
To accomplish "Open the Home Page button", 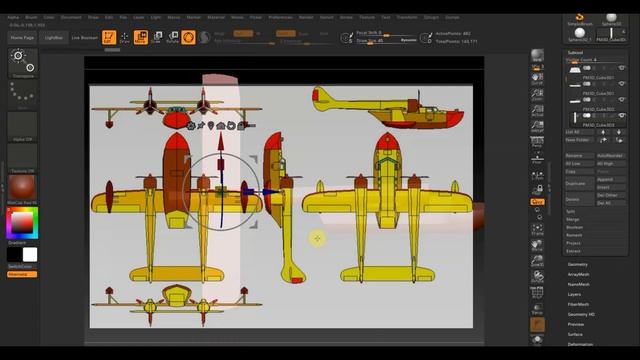I will point(22,38).
